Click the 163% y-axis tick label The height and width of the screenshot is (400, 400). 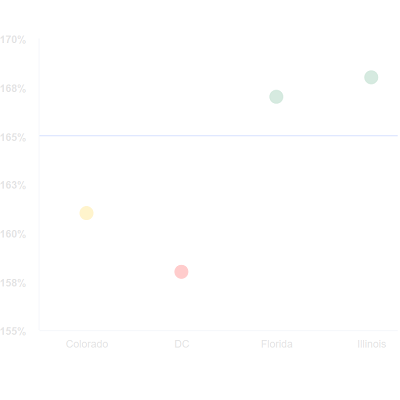coord(13,185)
